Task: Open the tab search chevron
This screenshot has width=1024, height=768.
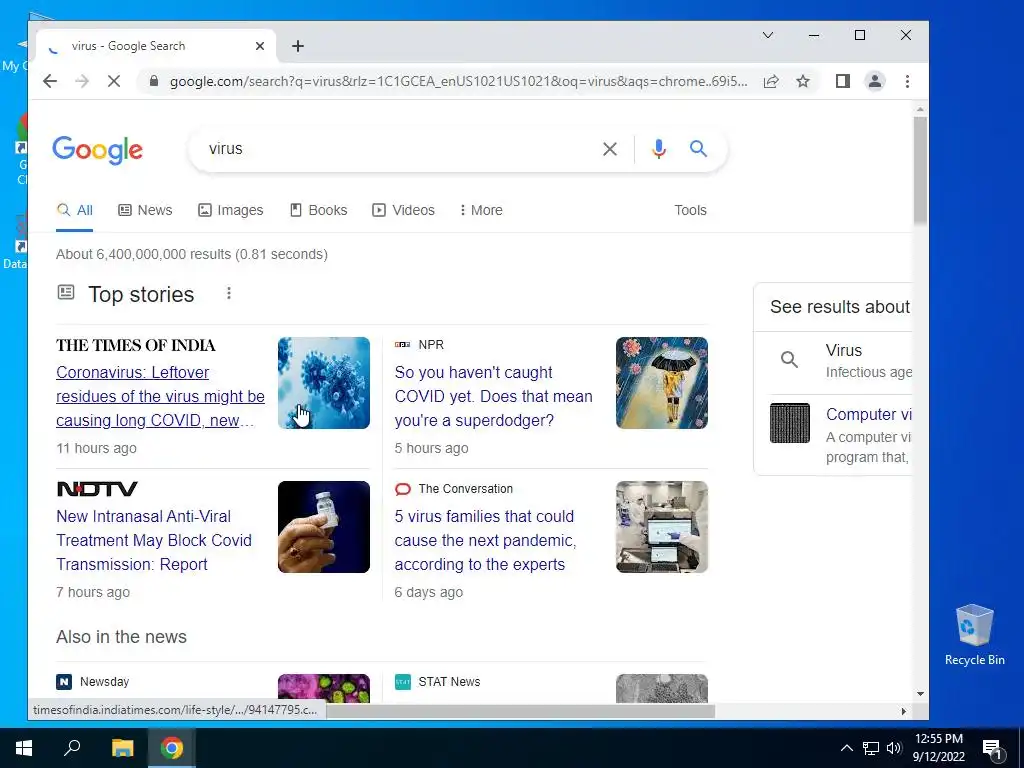Action: (x=768, y=35)
